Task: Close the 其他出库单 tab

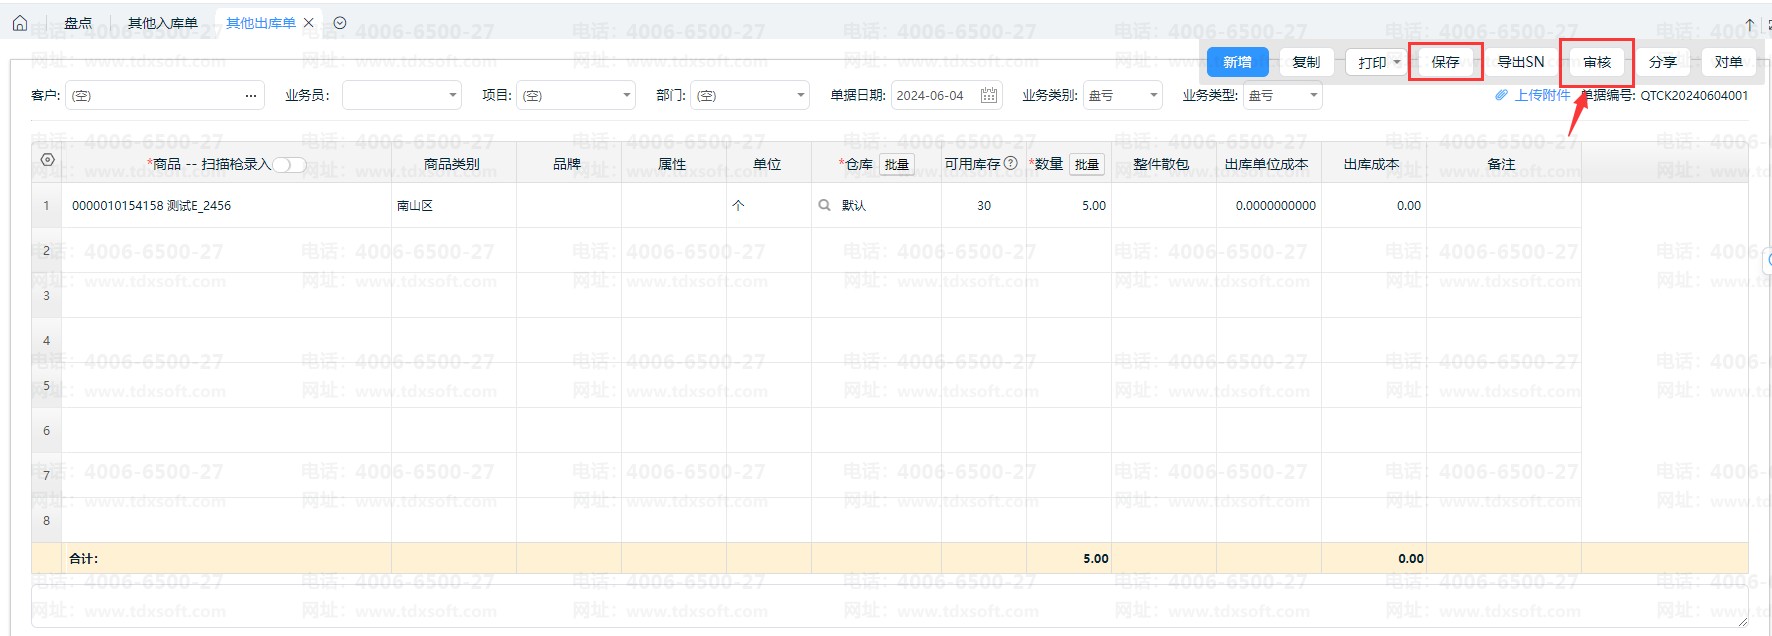Action: click(309, 23)
